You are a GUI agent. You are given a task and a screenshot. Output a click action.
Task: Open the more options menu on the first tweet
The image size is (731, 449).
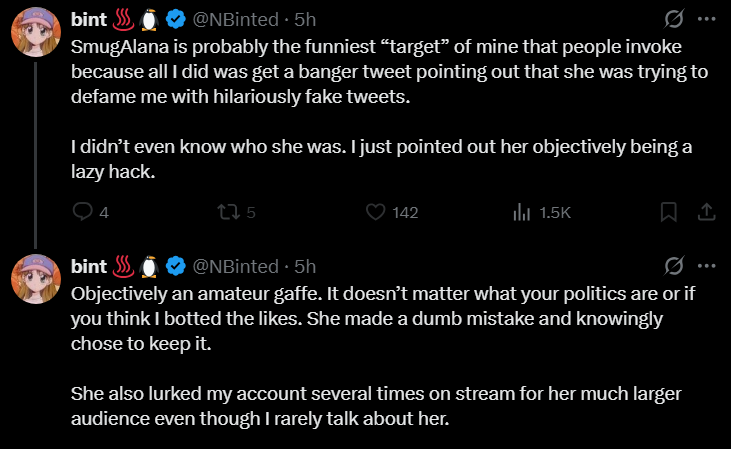tap(706, 20)
